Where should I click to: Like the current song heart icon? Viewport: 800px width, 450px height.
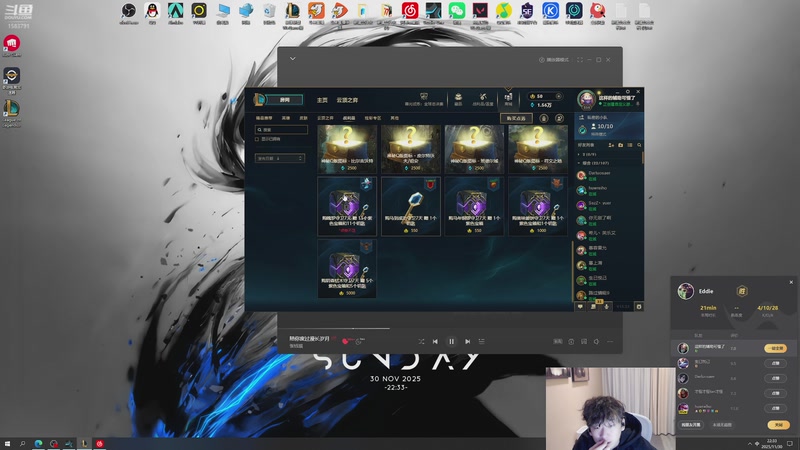point(345,341)
